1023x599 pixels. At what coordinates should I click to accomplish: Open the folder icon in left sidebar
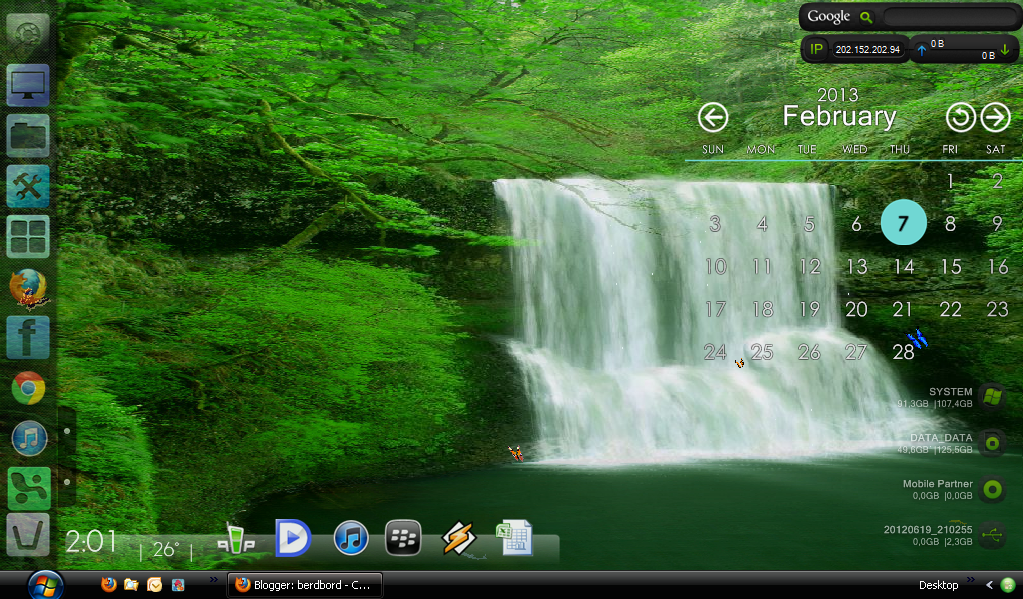tap(28, 136)
